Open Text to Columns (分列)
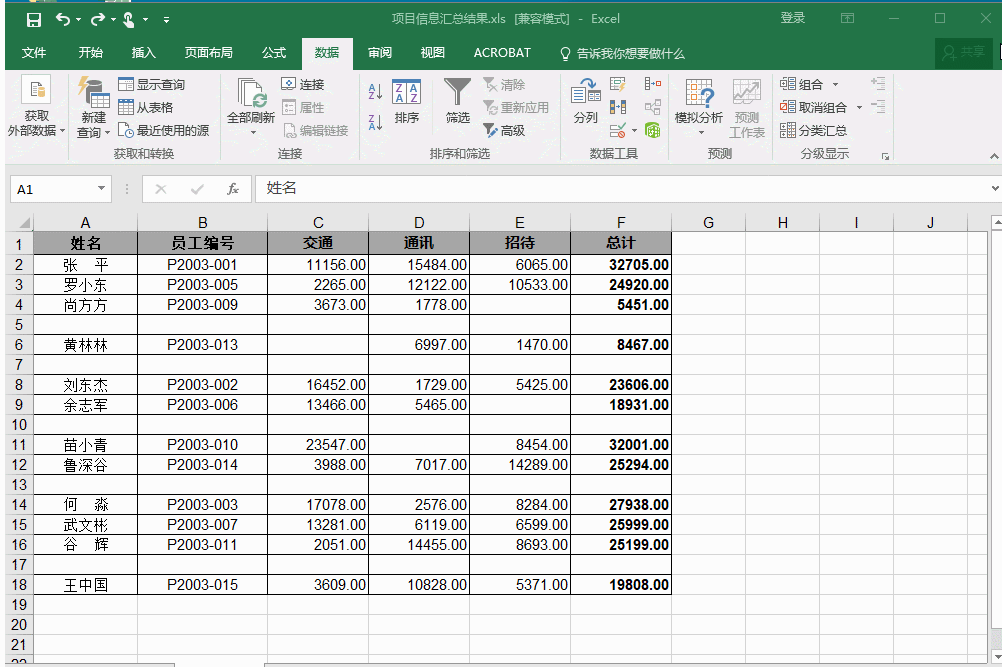1002x667 pixels. (585, 101)
